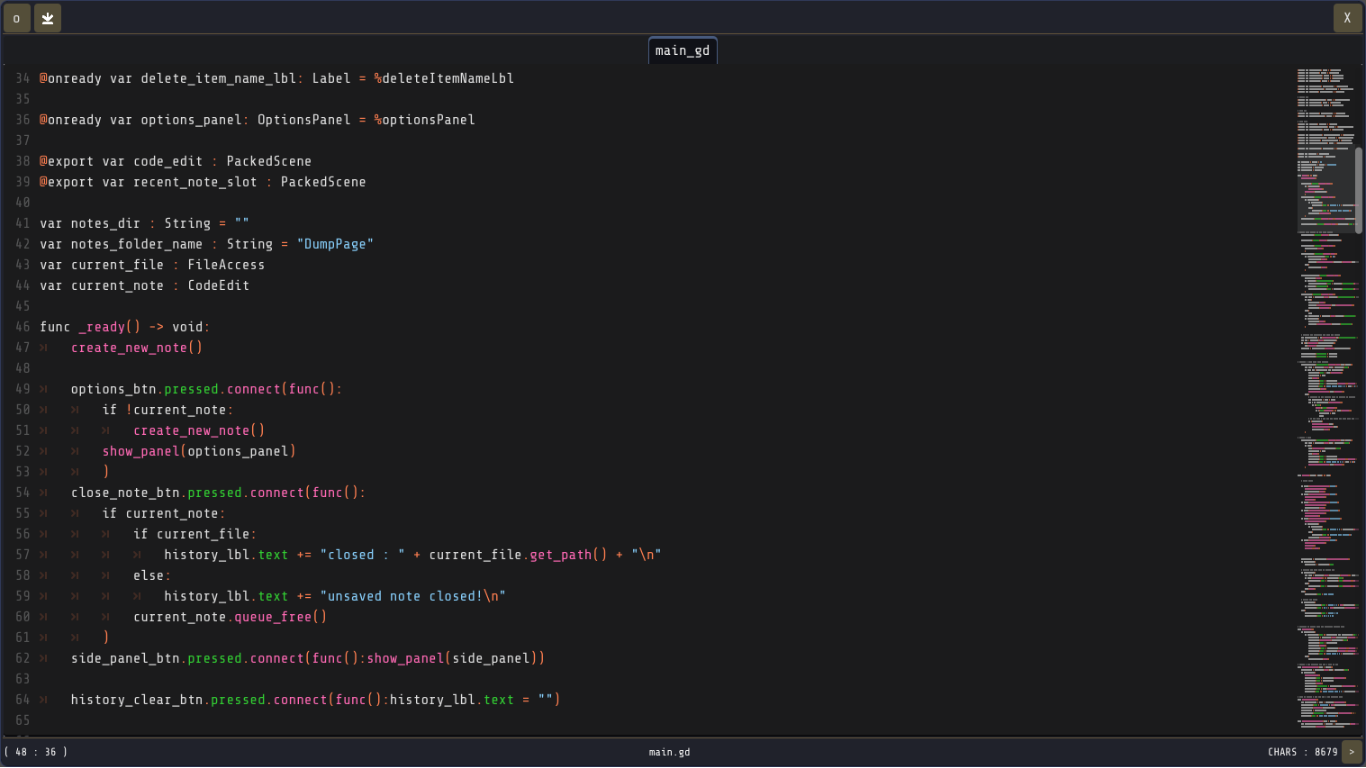The width and height of the screenshot is (1366, 768).
Task: Click the cursor position indicator (48 : 36)
Action: (36, 752)
